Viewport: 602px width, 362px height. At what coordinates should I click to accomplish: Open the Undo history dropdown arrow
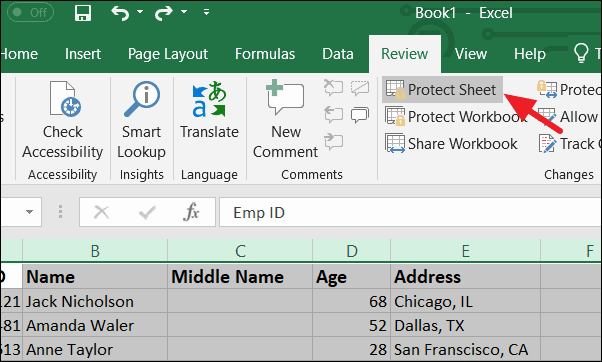click(x=140, y=12)
